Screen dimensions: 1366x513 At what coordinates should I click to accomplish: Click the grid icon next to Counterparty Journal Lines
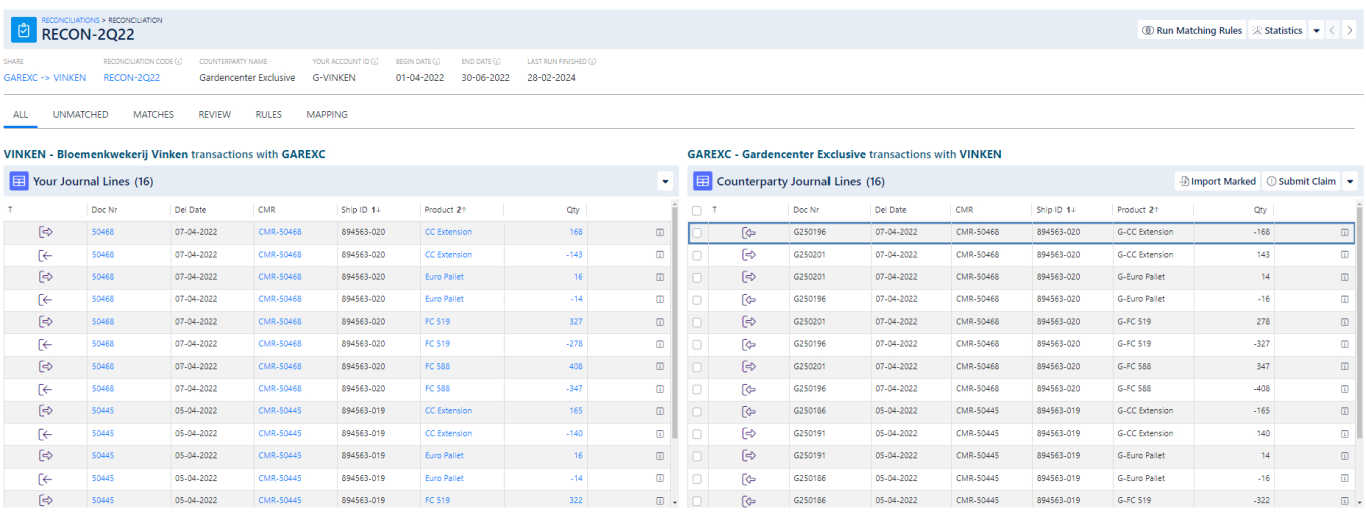pyautogui.click(x=702, y=181)
